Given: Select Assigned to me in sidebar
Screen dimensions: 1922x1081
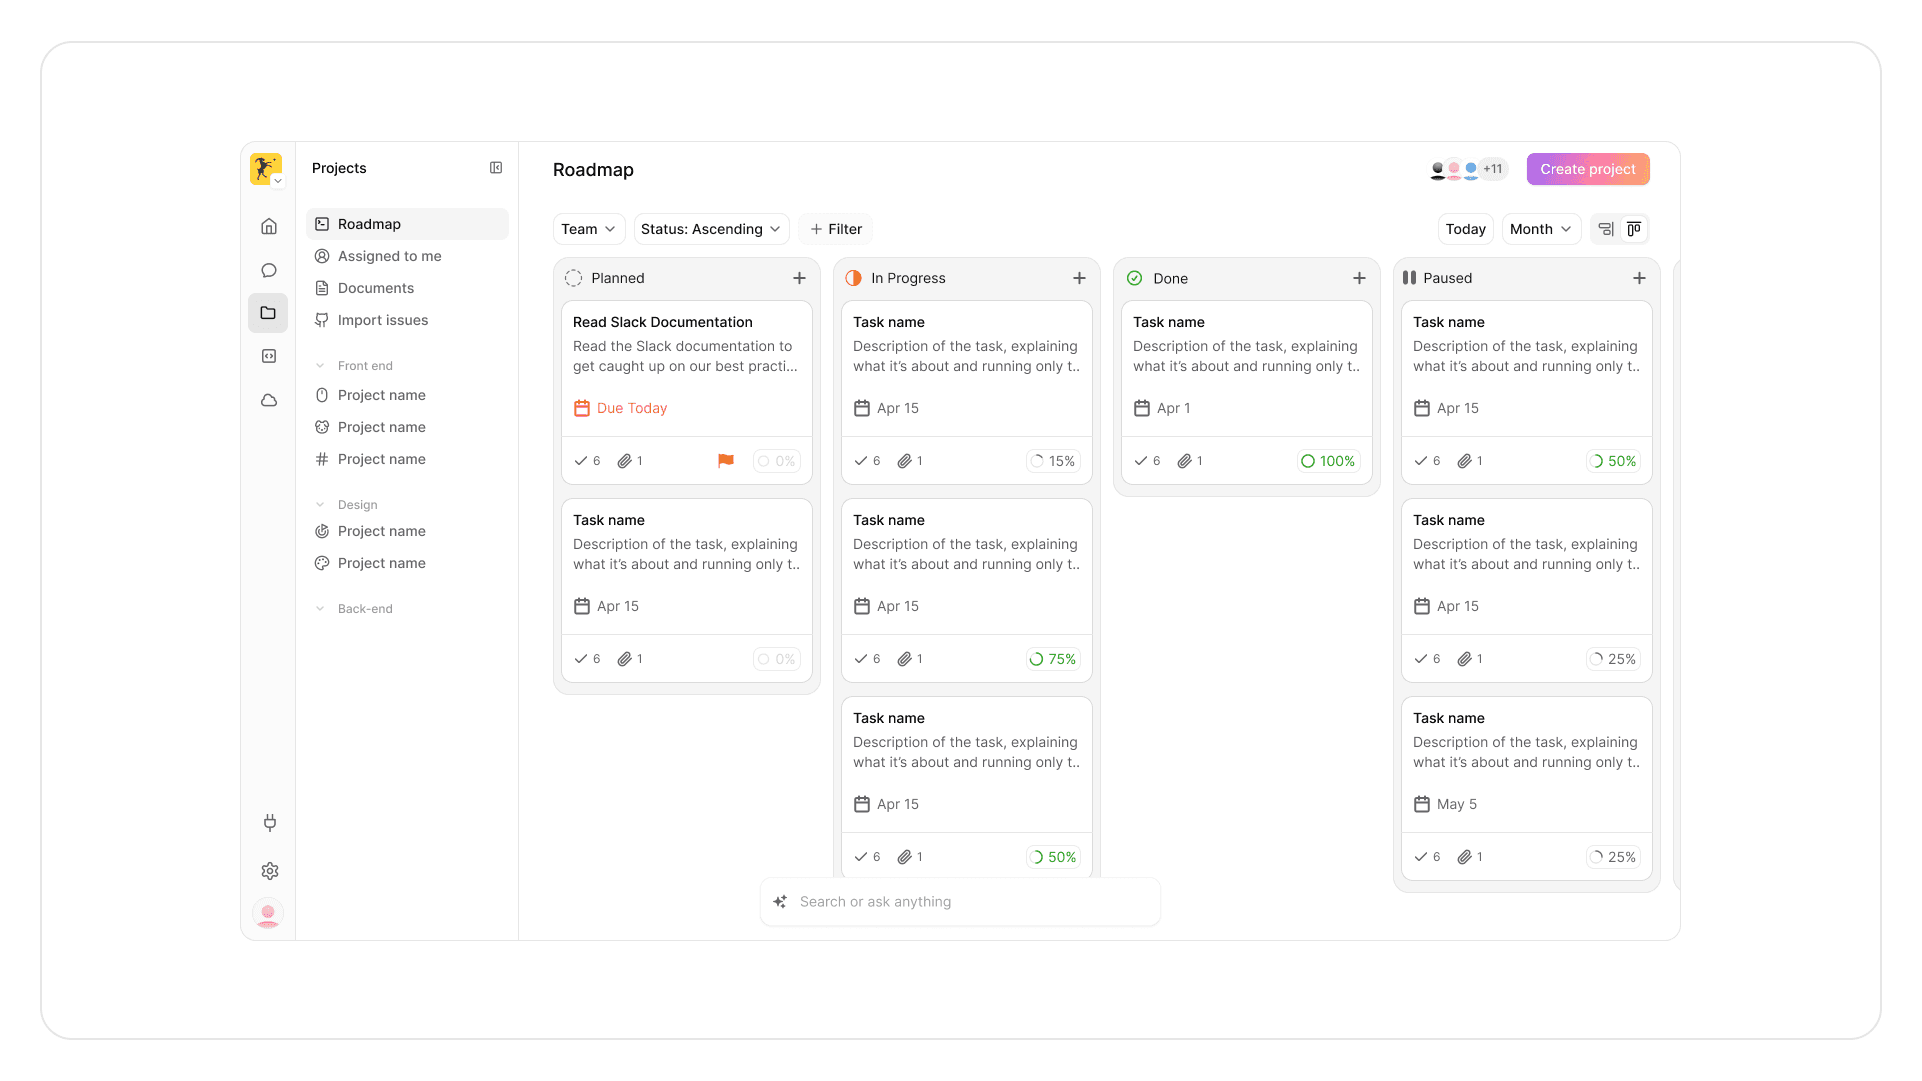Looking at the screenshot, I should pos(389,256).
